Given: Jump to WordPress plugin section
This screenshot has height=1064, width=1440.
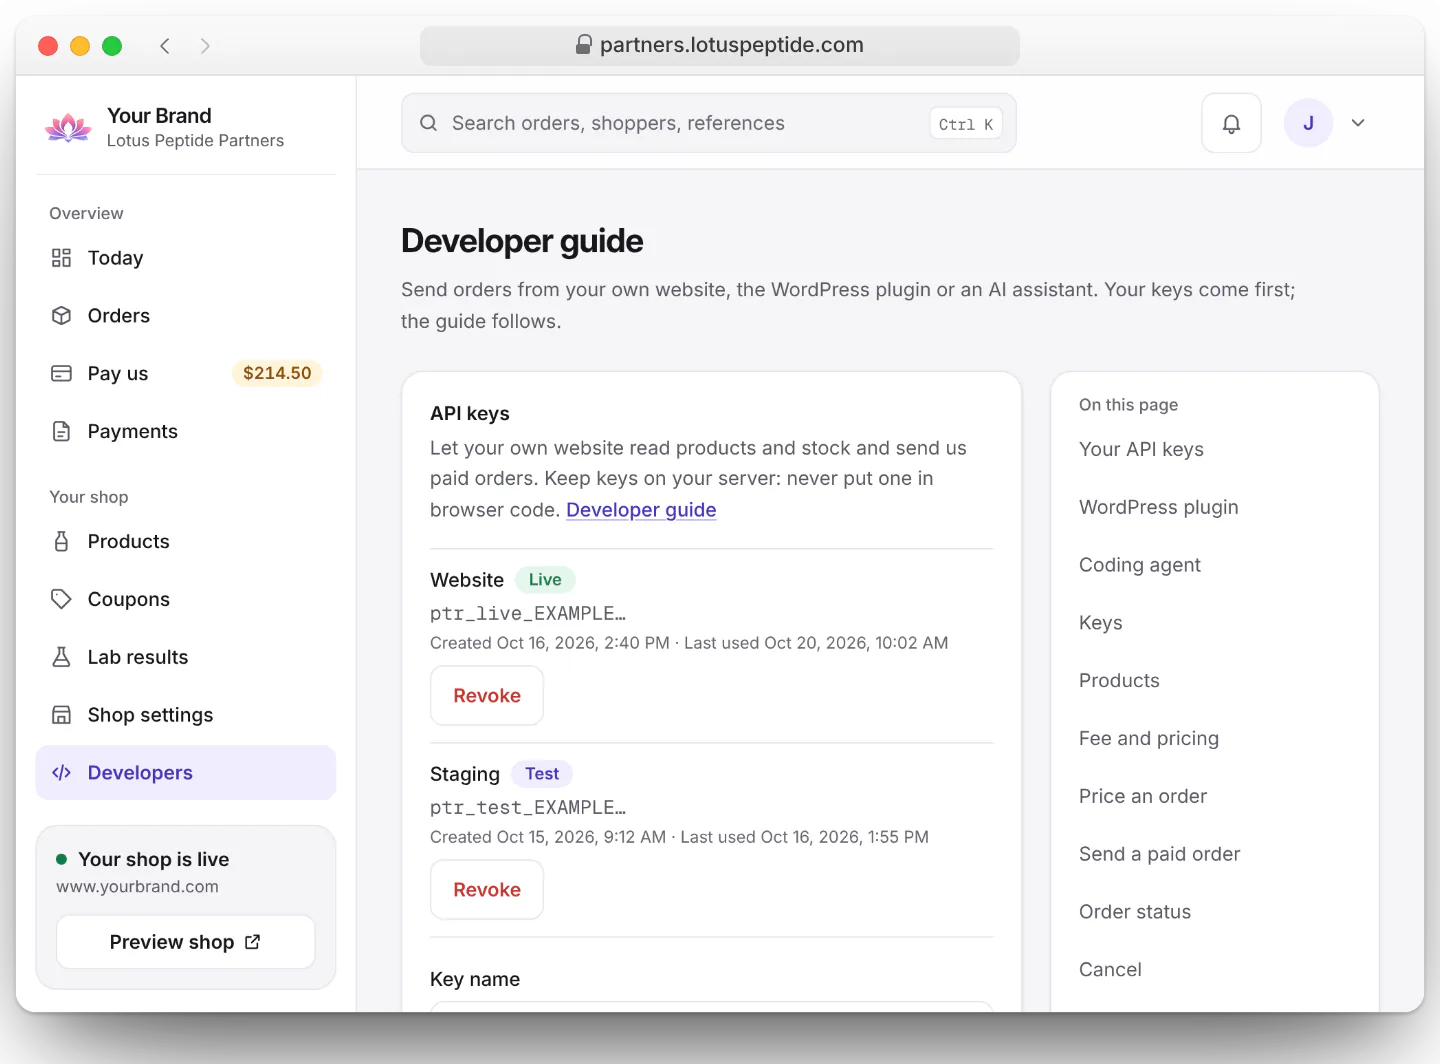Looking at the screenshot, I should [1158, 507].
